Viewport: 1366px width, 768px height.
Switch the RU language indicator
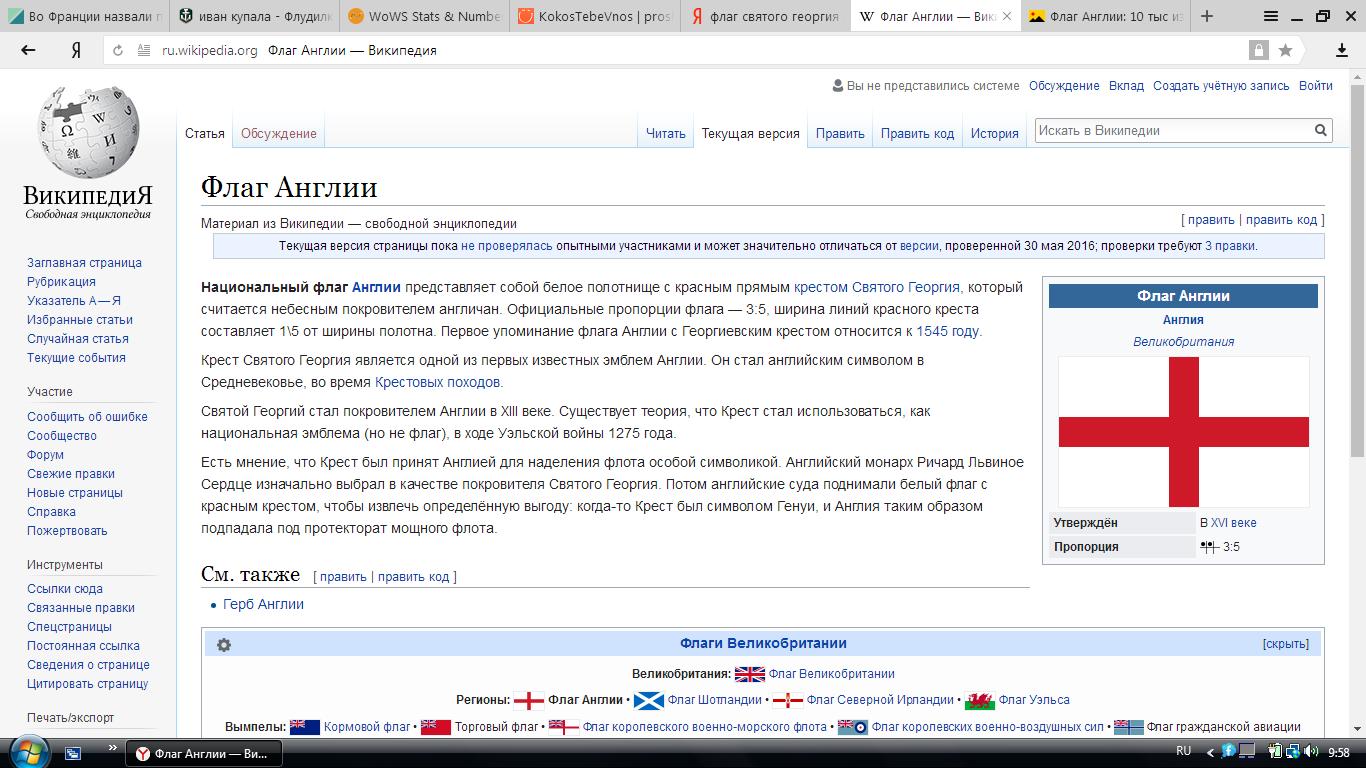click(x=1184, y=751)
